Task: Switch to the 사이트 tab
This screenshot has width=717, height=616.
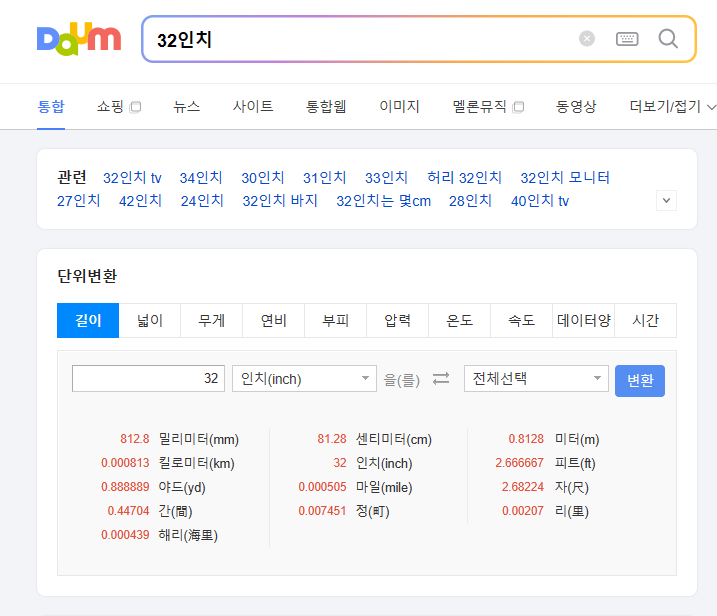Action: pyautogui.click(x=253, y=107)
